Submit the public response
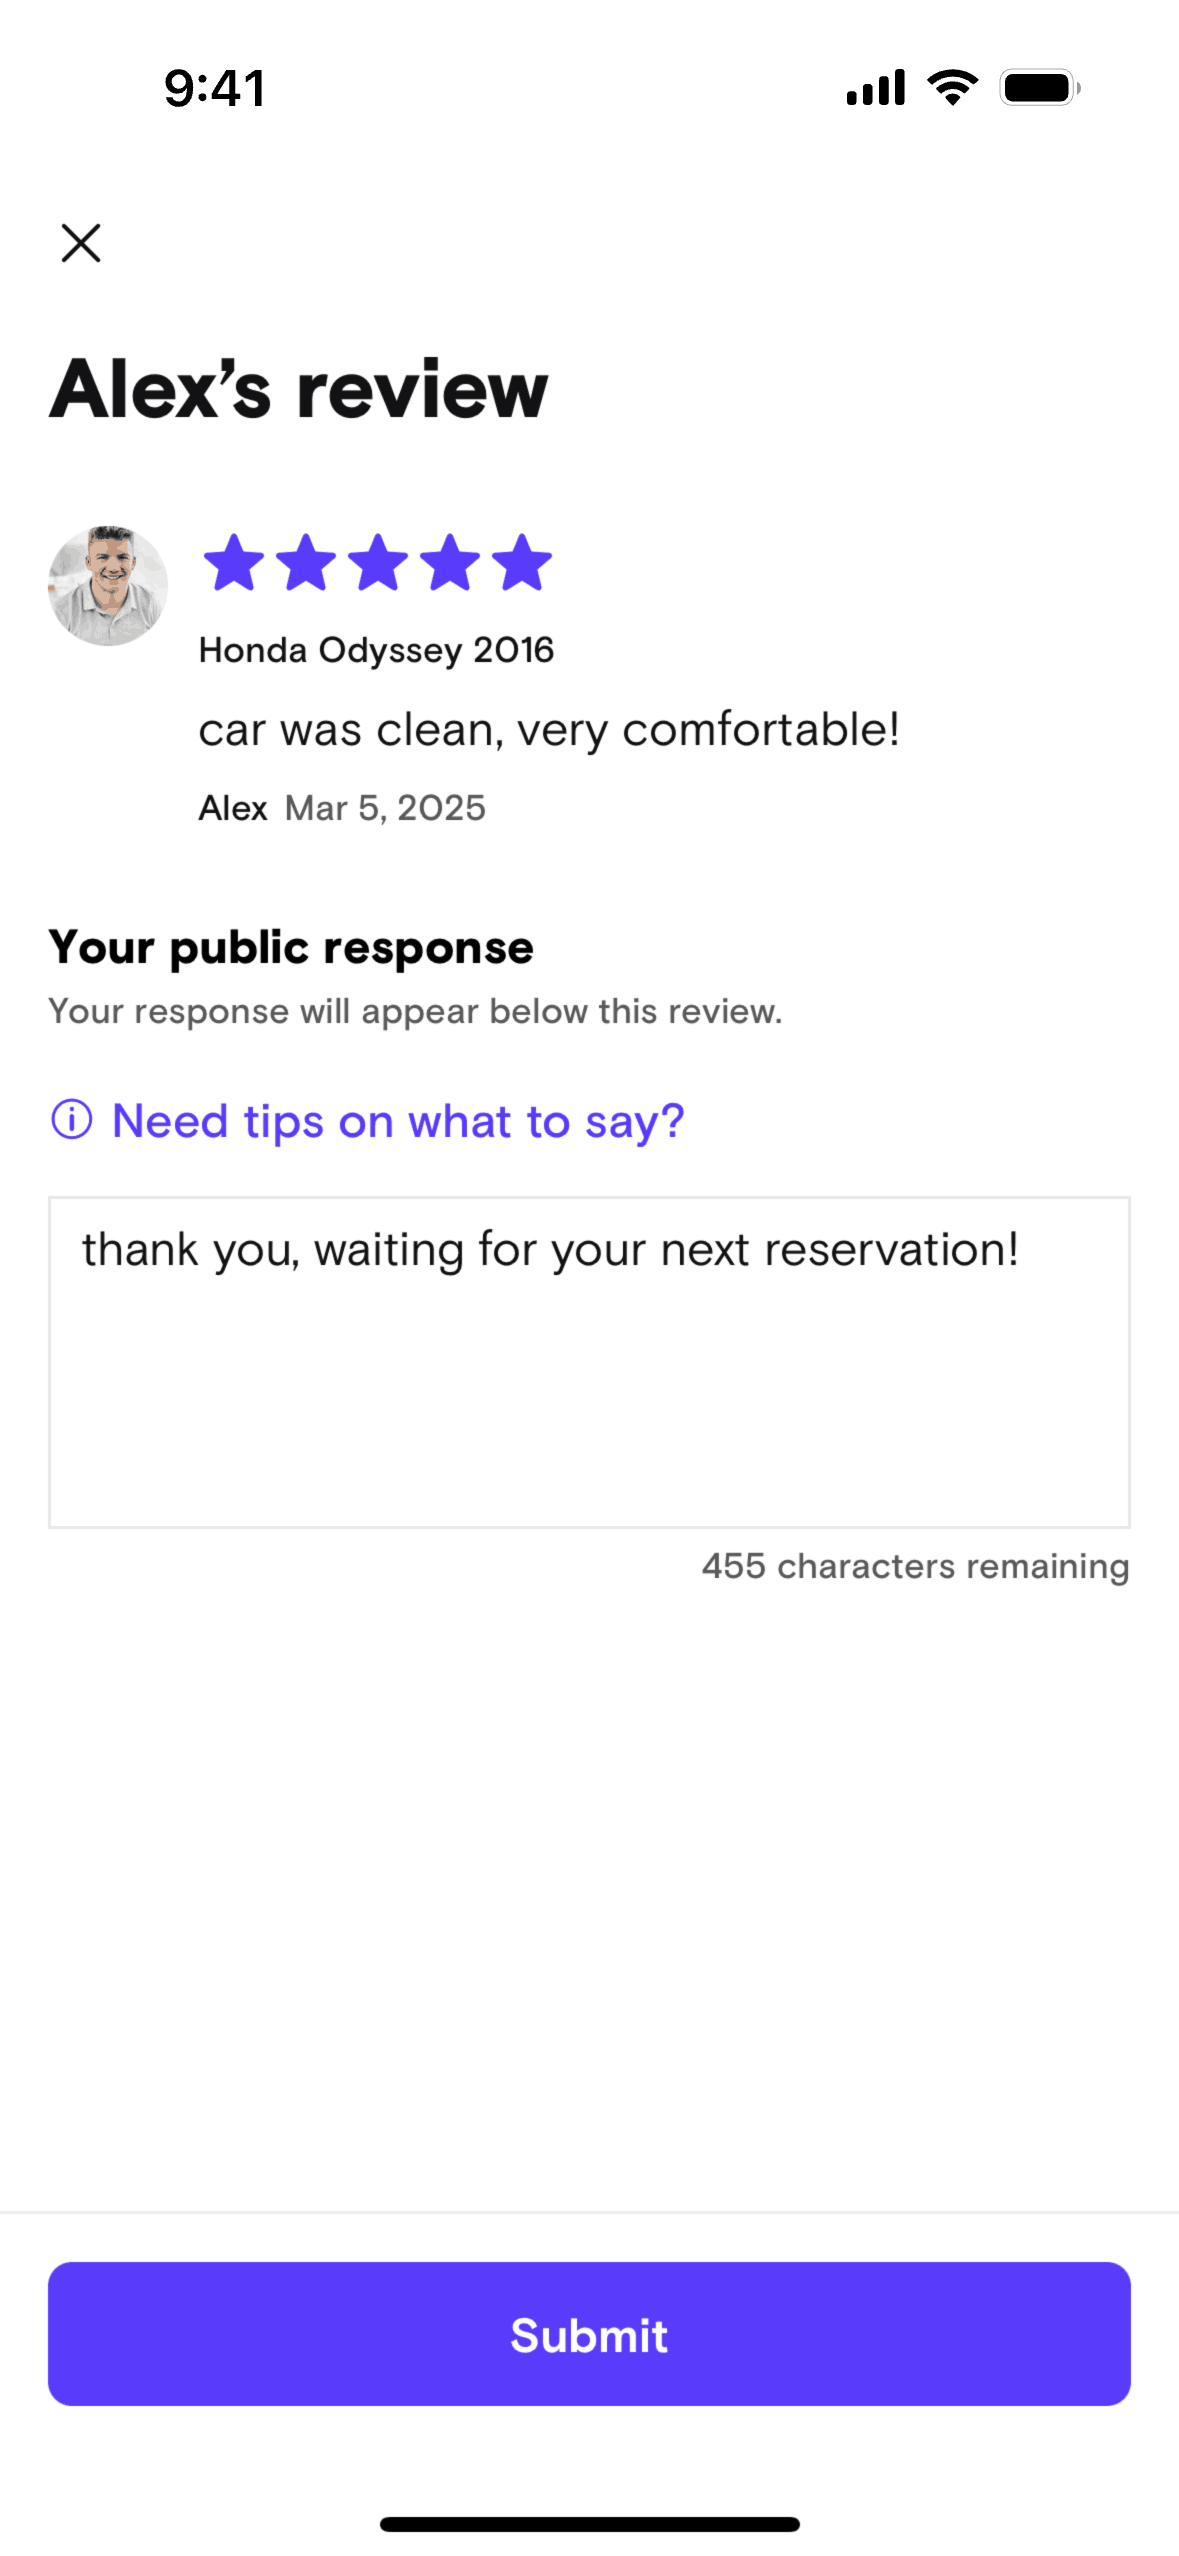 (589, 2334)
